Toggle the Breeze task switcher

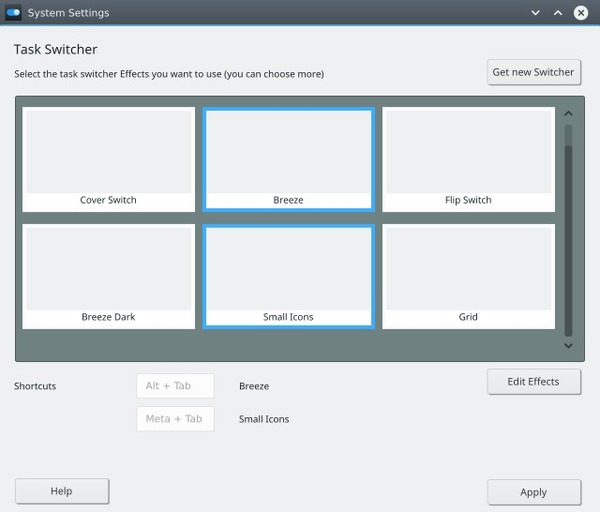(288, 159)
